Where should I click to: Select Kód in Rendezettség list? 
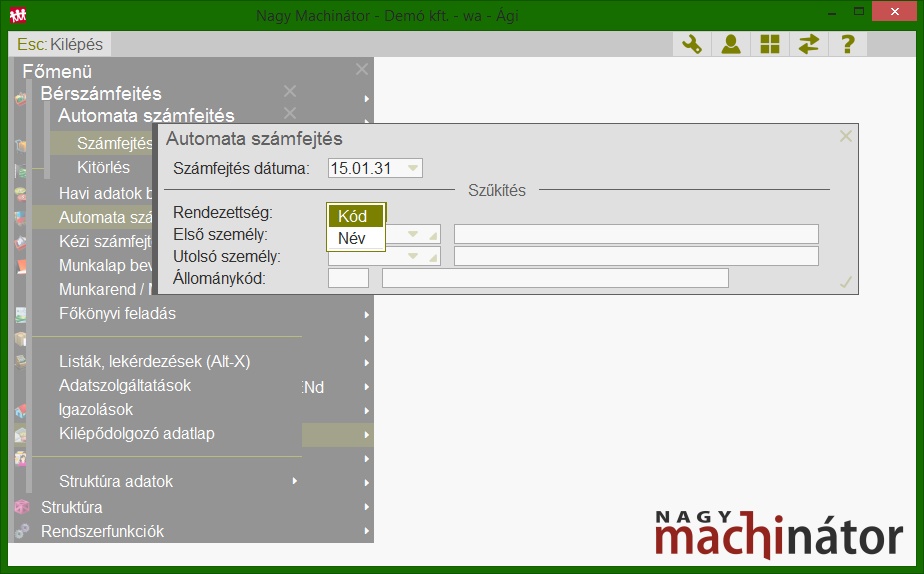click(x=356, y=216)
